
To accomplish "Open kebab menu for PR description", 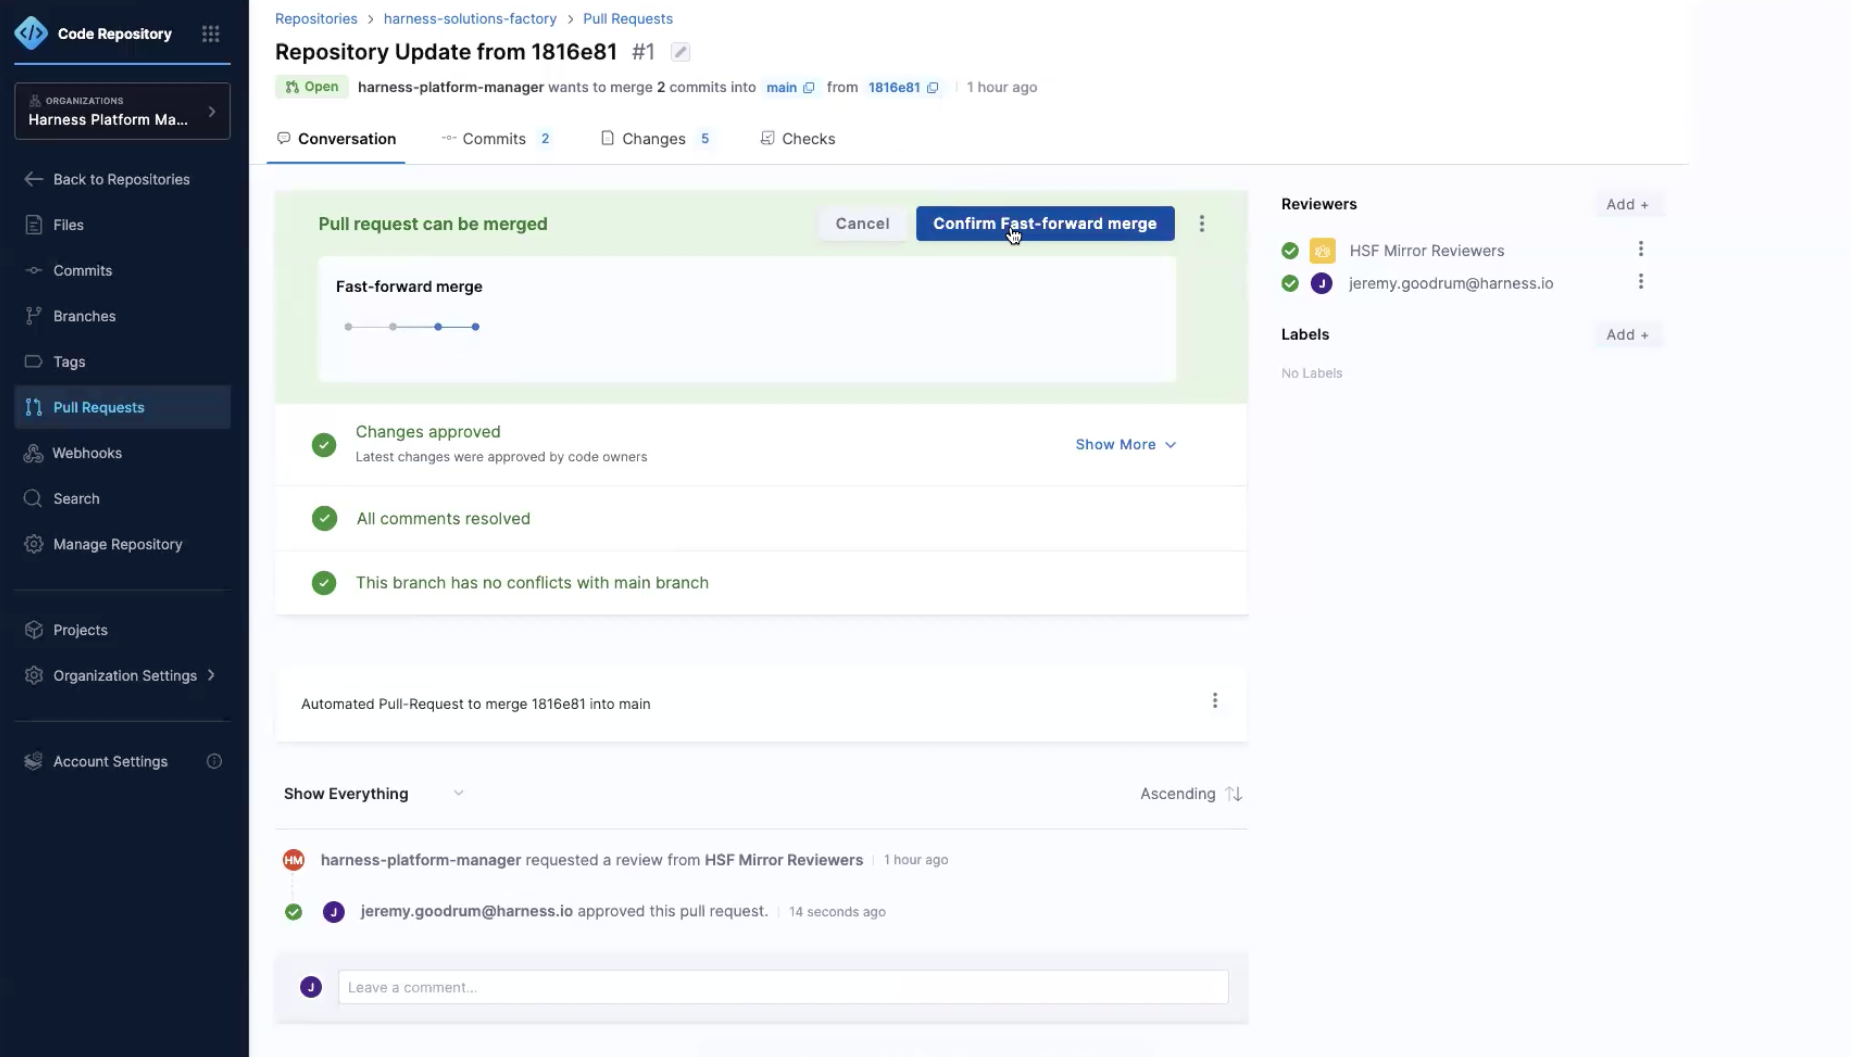I will 1215,701.
